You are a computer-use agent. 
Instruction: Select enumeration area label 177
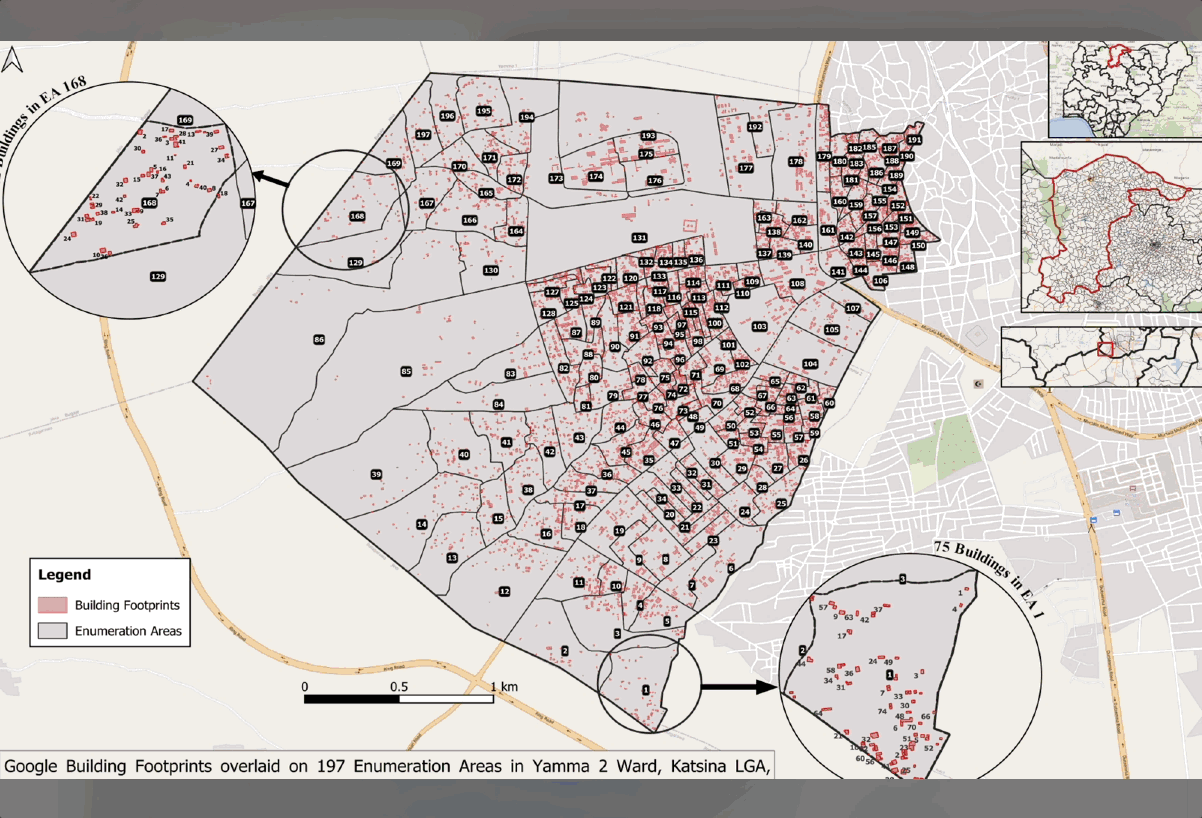point(745,168)
